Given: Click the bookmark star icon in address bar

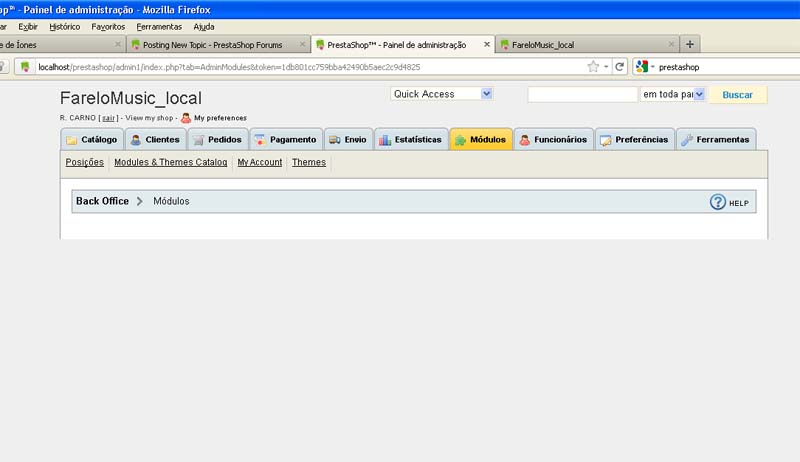Looking at the screenshot, I should click(593, 67).
